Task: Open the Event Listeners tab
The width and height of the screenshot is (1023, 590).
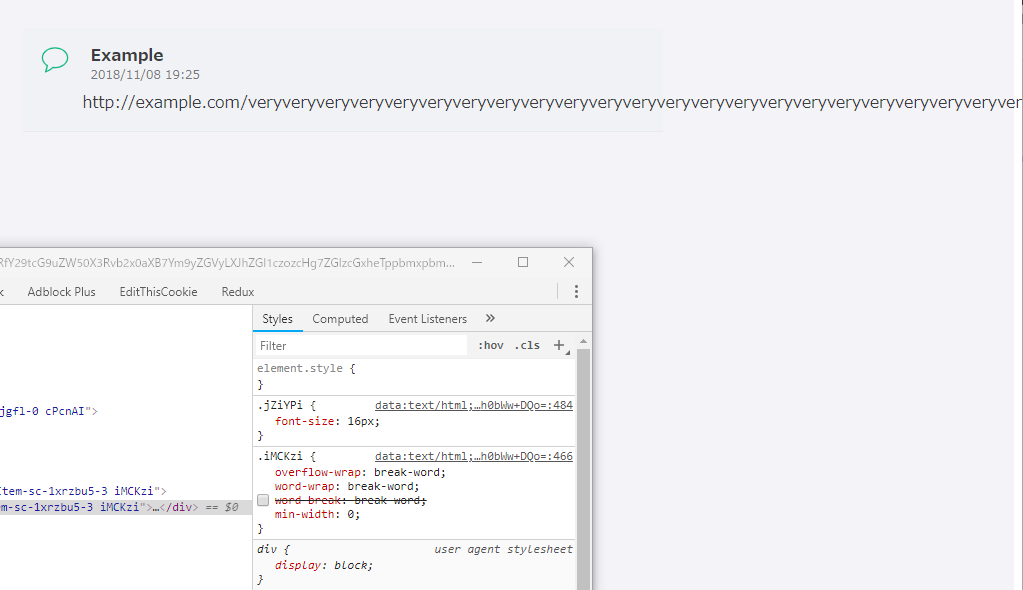Action: tap(427, 318)
